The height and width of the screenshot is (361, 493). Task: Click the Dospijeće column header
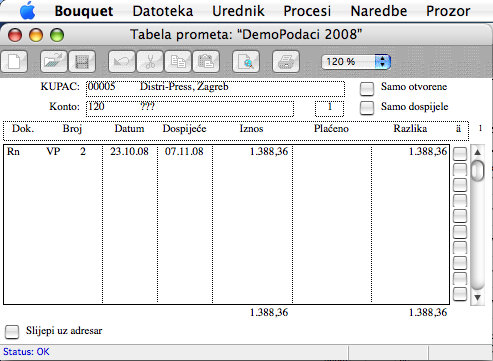[184, 129]
